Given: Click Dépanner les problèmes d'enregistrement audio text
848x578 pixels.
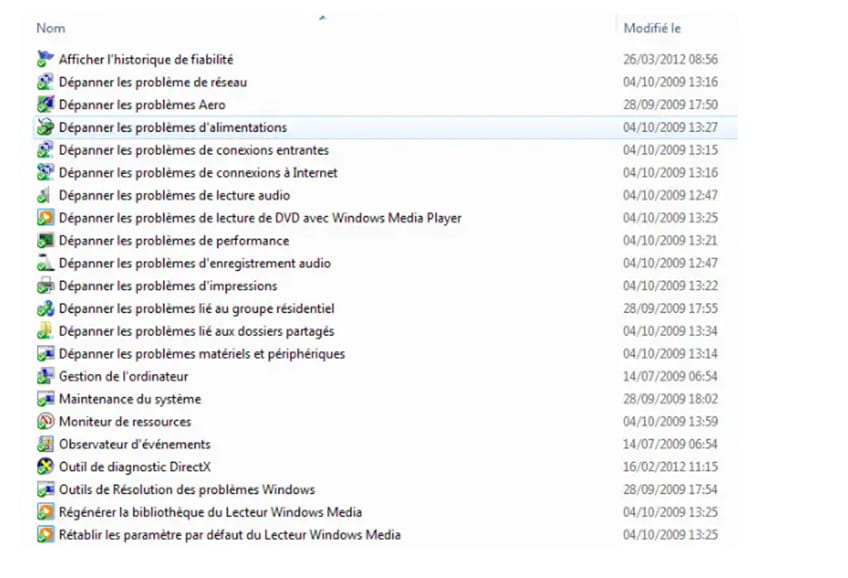Looking at the screenshot, I should coord(195,263).
